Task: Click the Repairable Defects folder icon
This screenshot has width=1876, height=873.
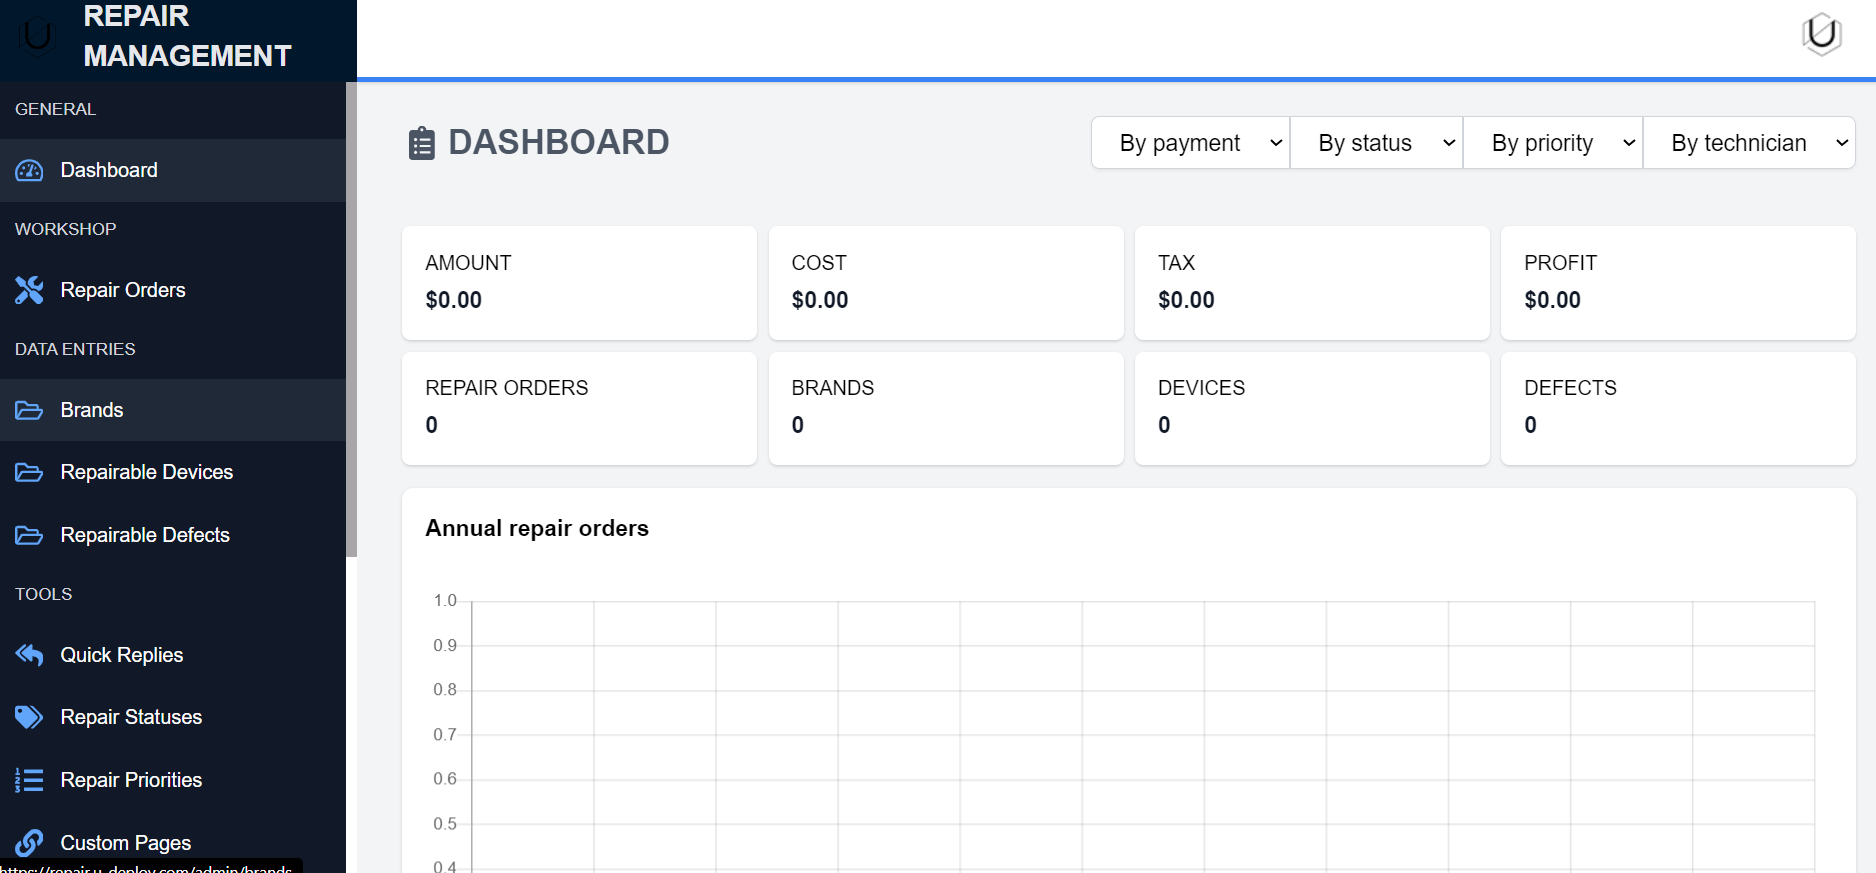Action: (29, 536)
